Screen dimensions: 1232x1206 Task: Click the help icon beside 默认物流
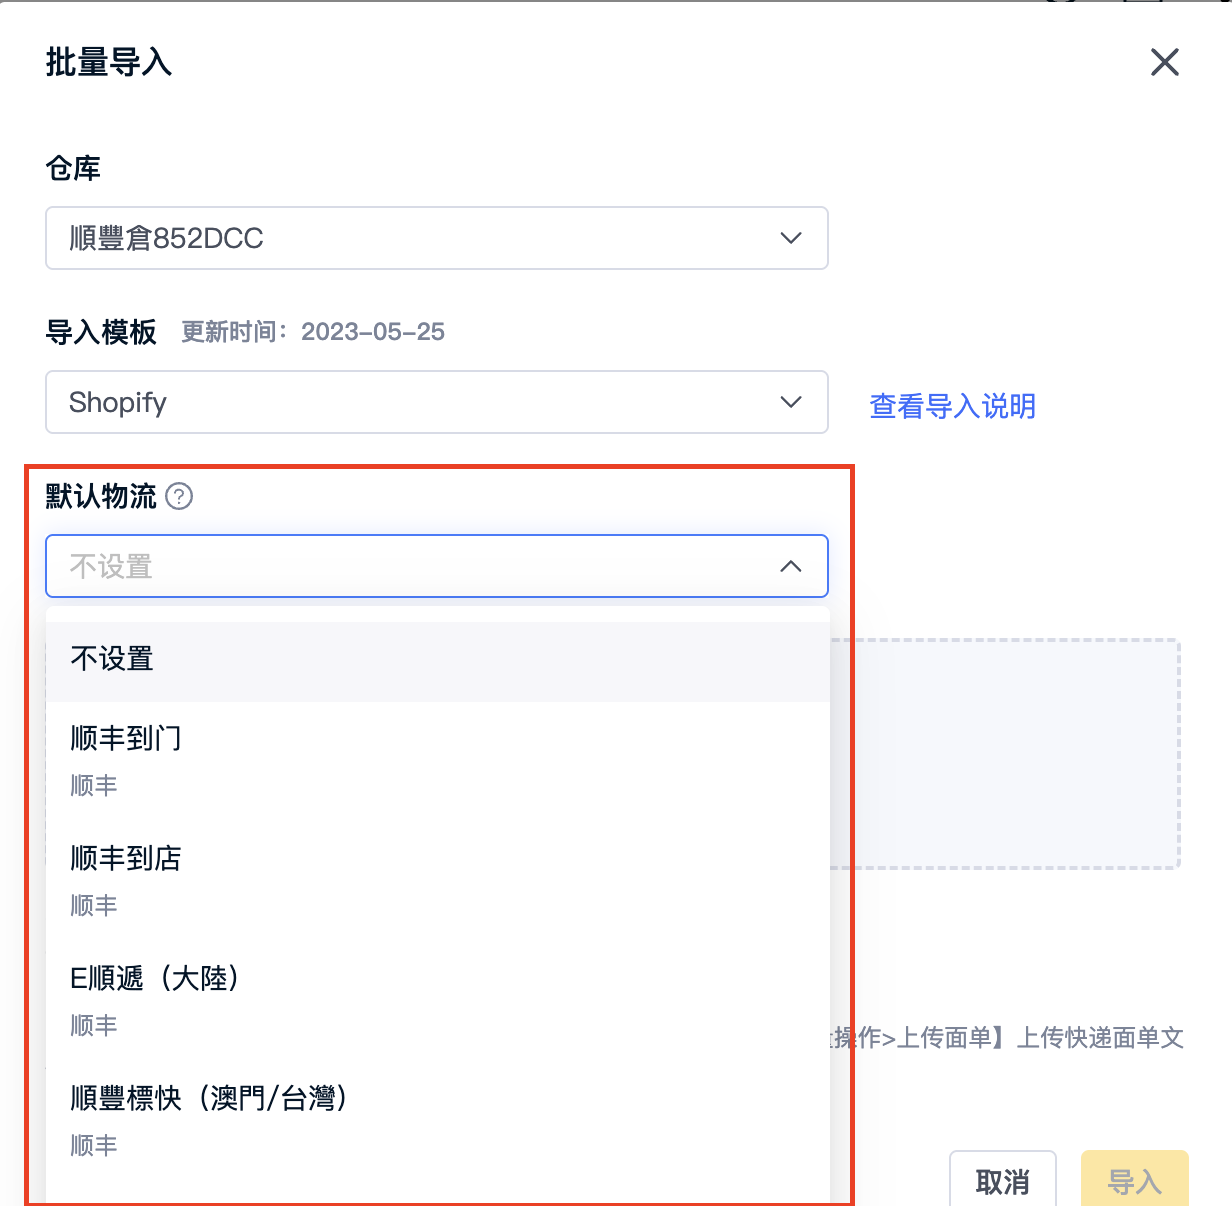[x=179, y=496]
